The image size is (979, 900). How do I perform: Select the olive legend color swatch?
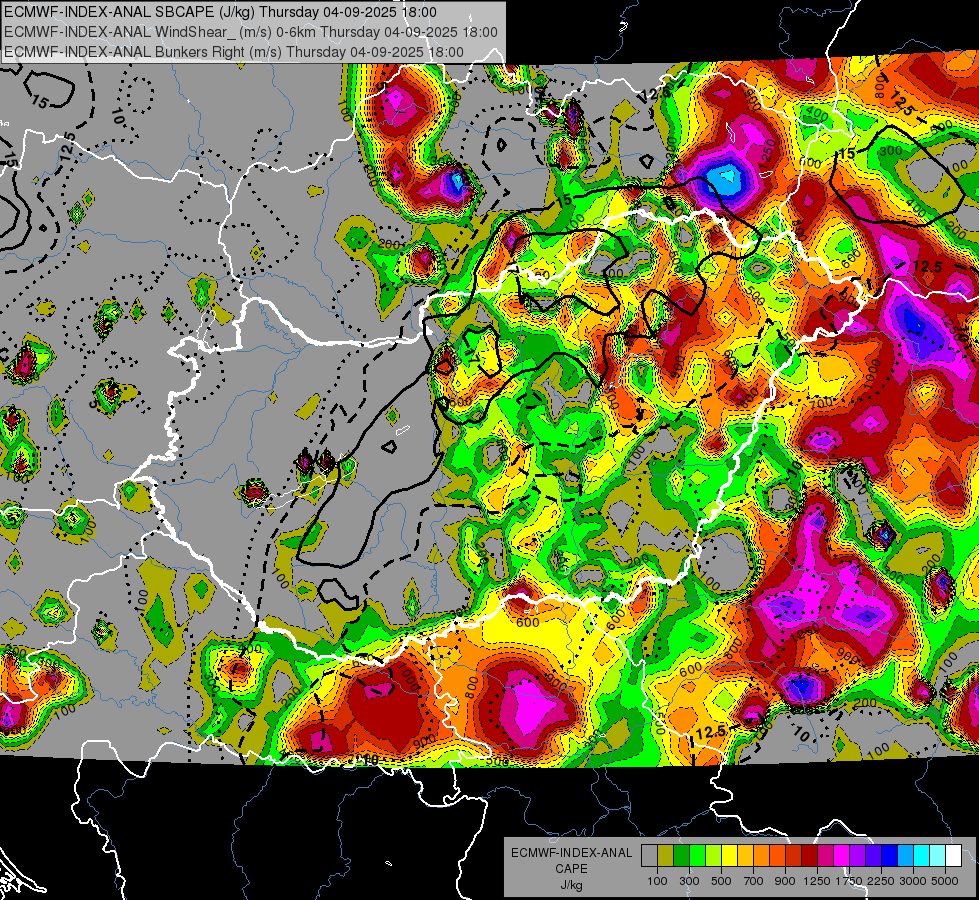click(666, 855)
